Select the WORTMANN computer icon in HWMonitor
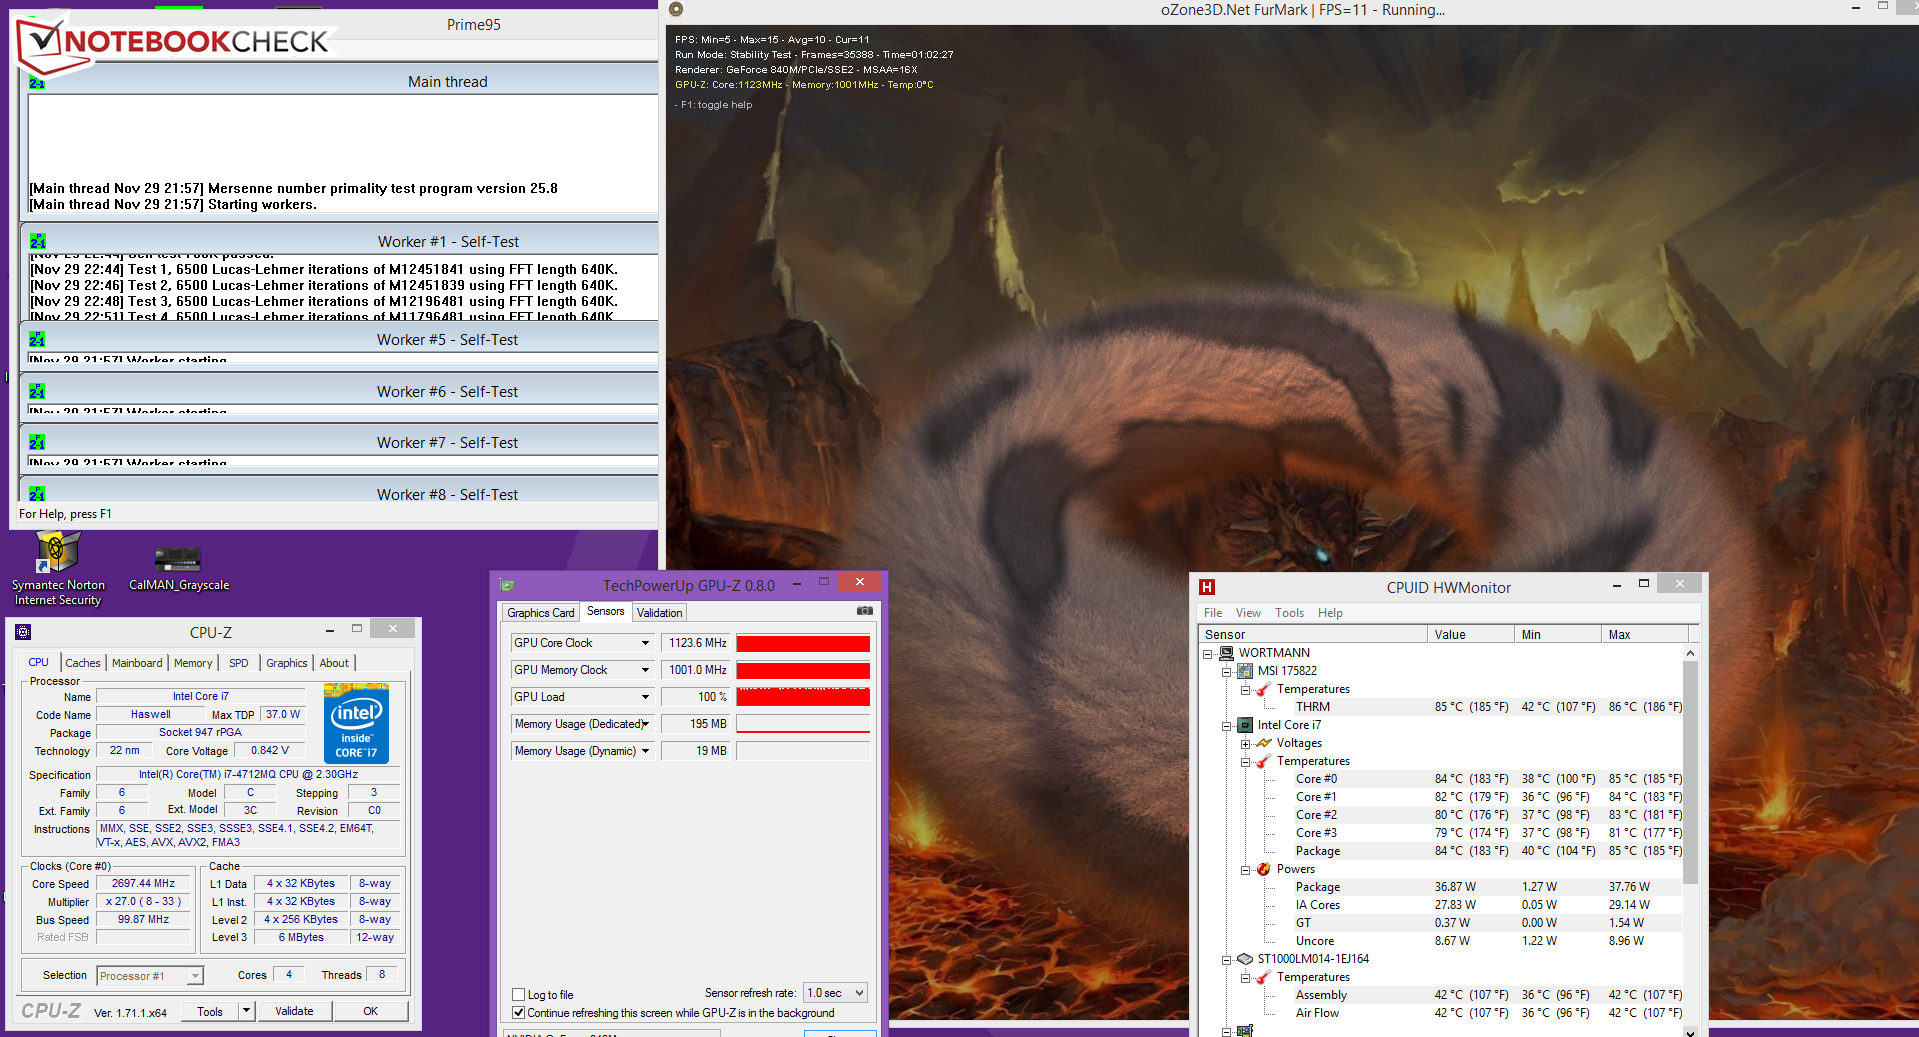This screenshot has width=1919, height=1037. point(1226,653)
